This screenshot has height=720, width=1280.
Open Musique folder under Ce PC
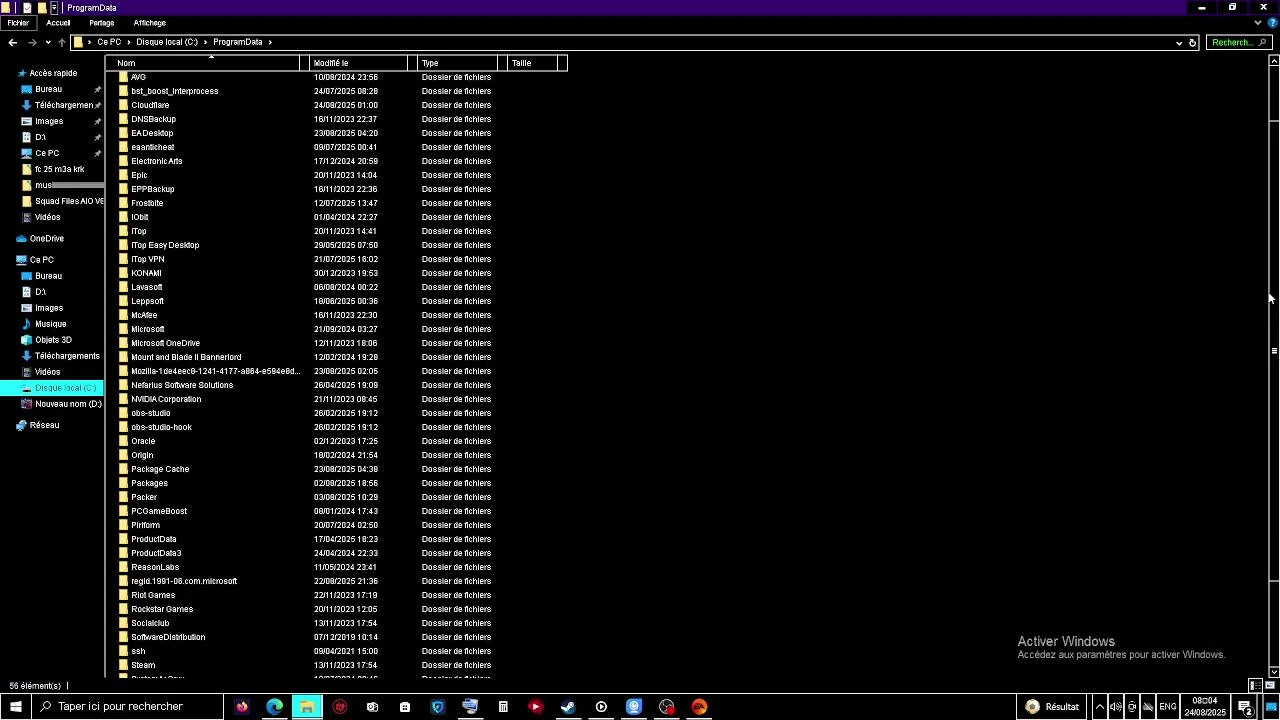(50, 324)
